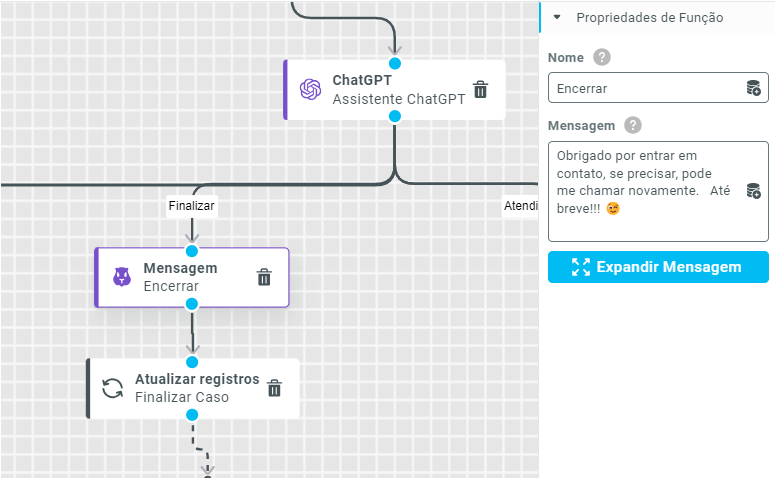Image resolution: width=775 pixels, height=478 pixels.
Task: Click the help icon beside Nome
Action: click(x=601, y=57)
